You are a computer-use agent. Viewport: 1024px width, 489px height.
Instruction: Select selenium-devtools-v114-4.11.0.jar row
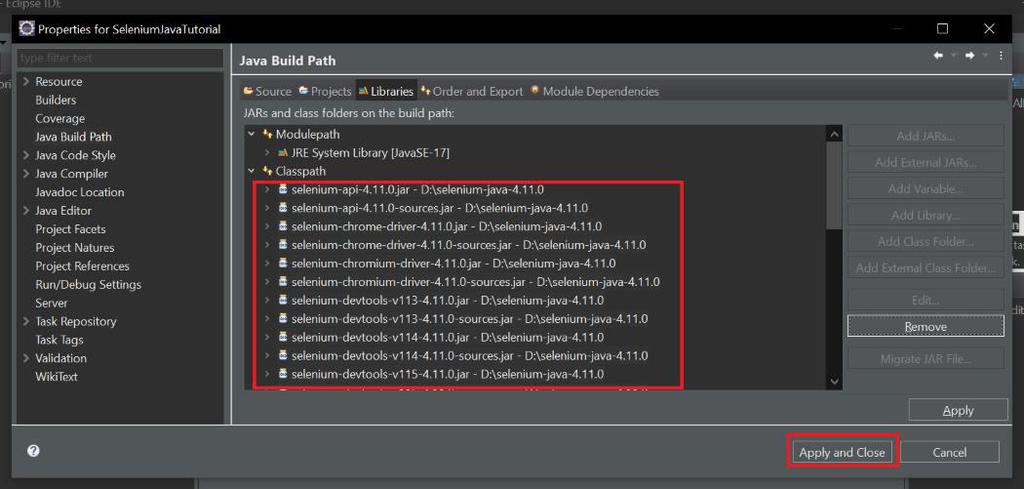pos(447,338)
